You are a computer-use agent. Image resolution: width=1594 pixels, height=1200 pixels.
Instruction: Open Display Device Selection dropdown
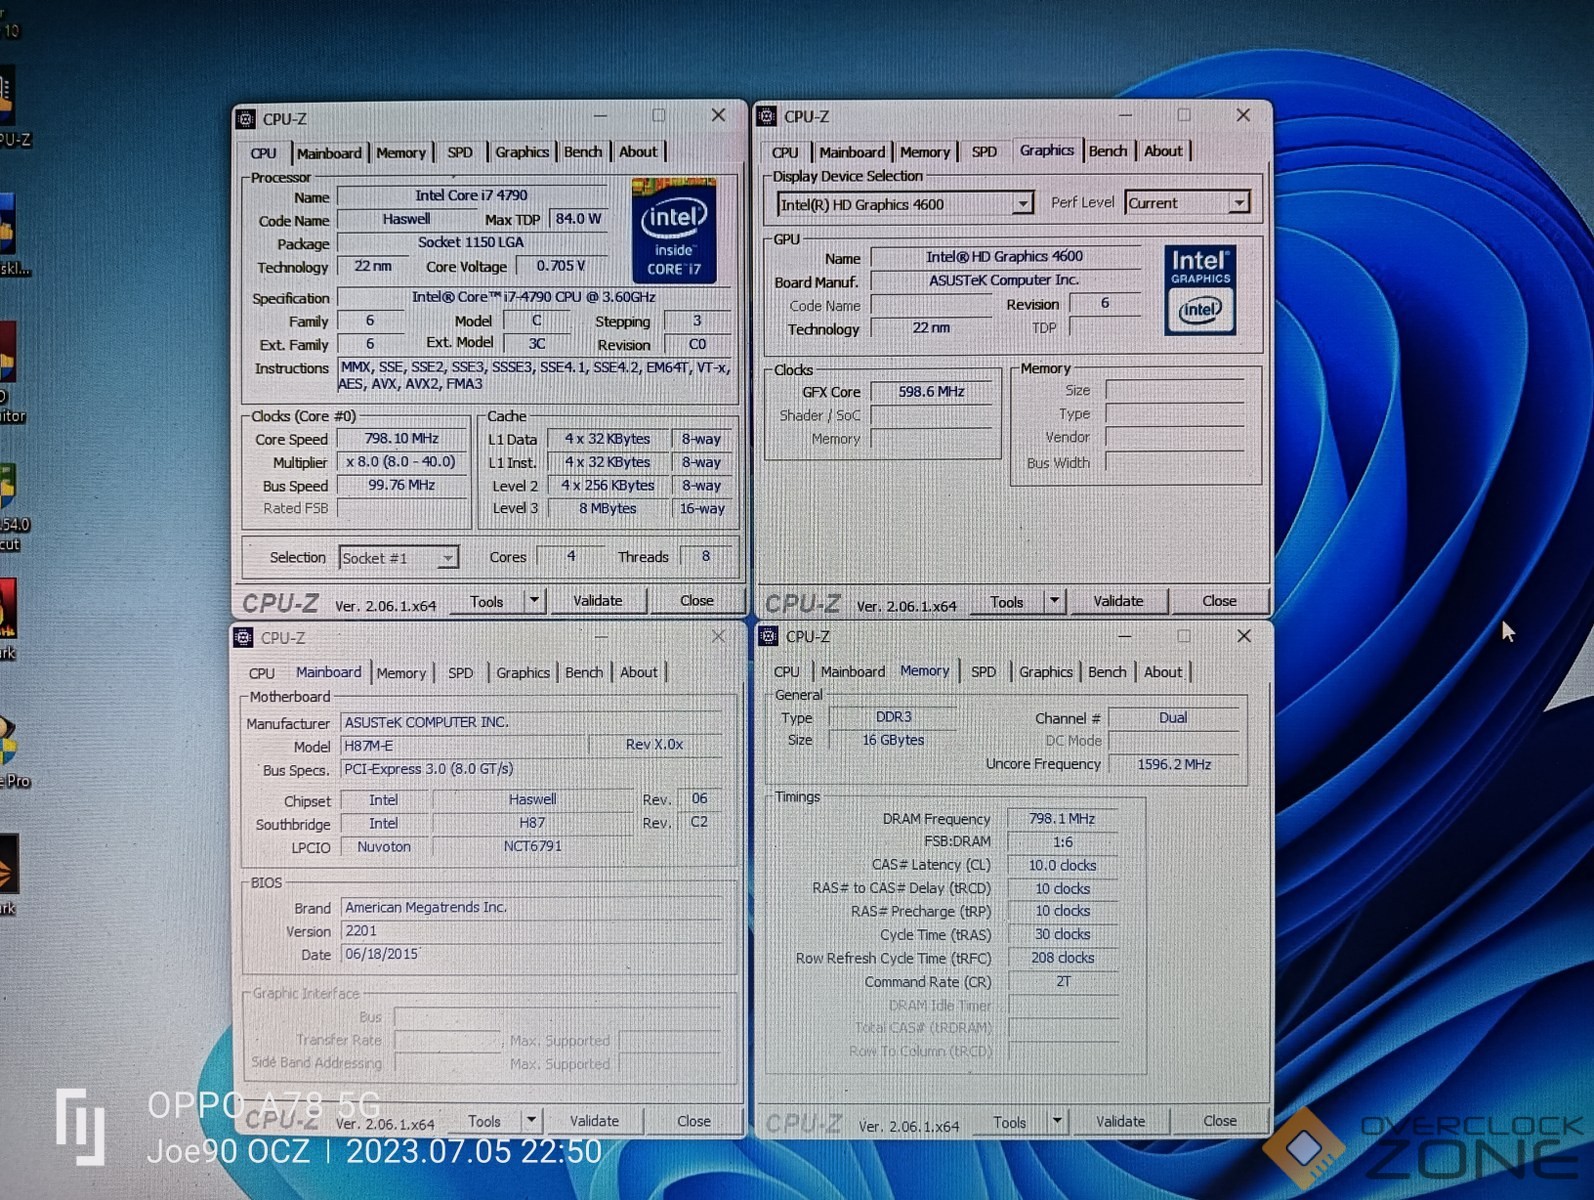pyautogui.click(x=1022, y=204)
